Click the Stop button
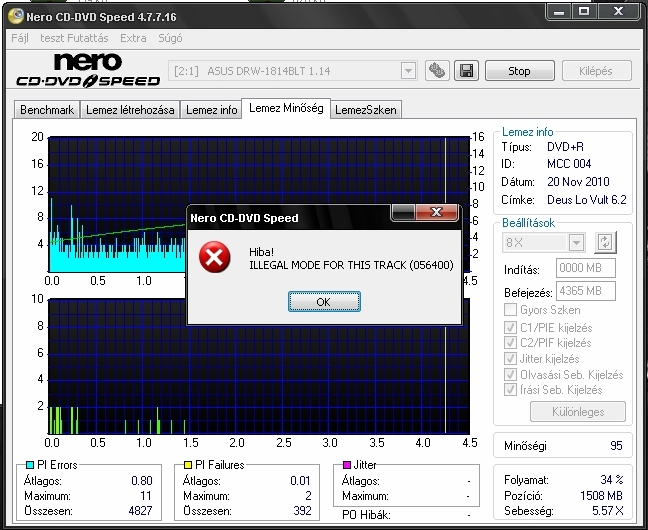 [x=519, y=71]
